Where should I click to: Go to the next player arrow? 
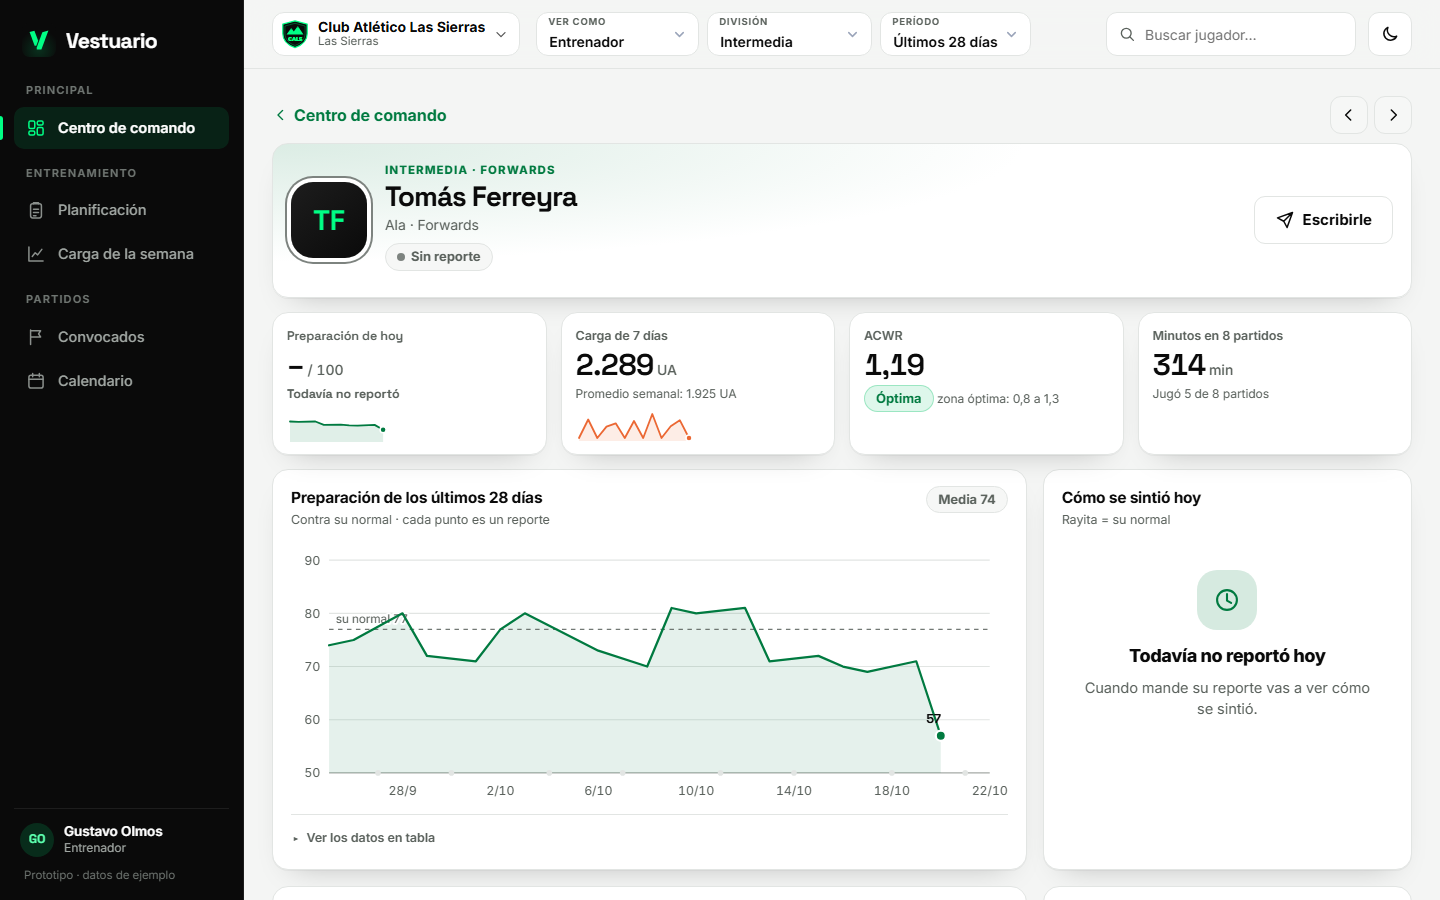(1393, 115)
